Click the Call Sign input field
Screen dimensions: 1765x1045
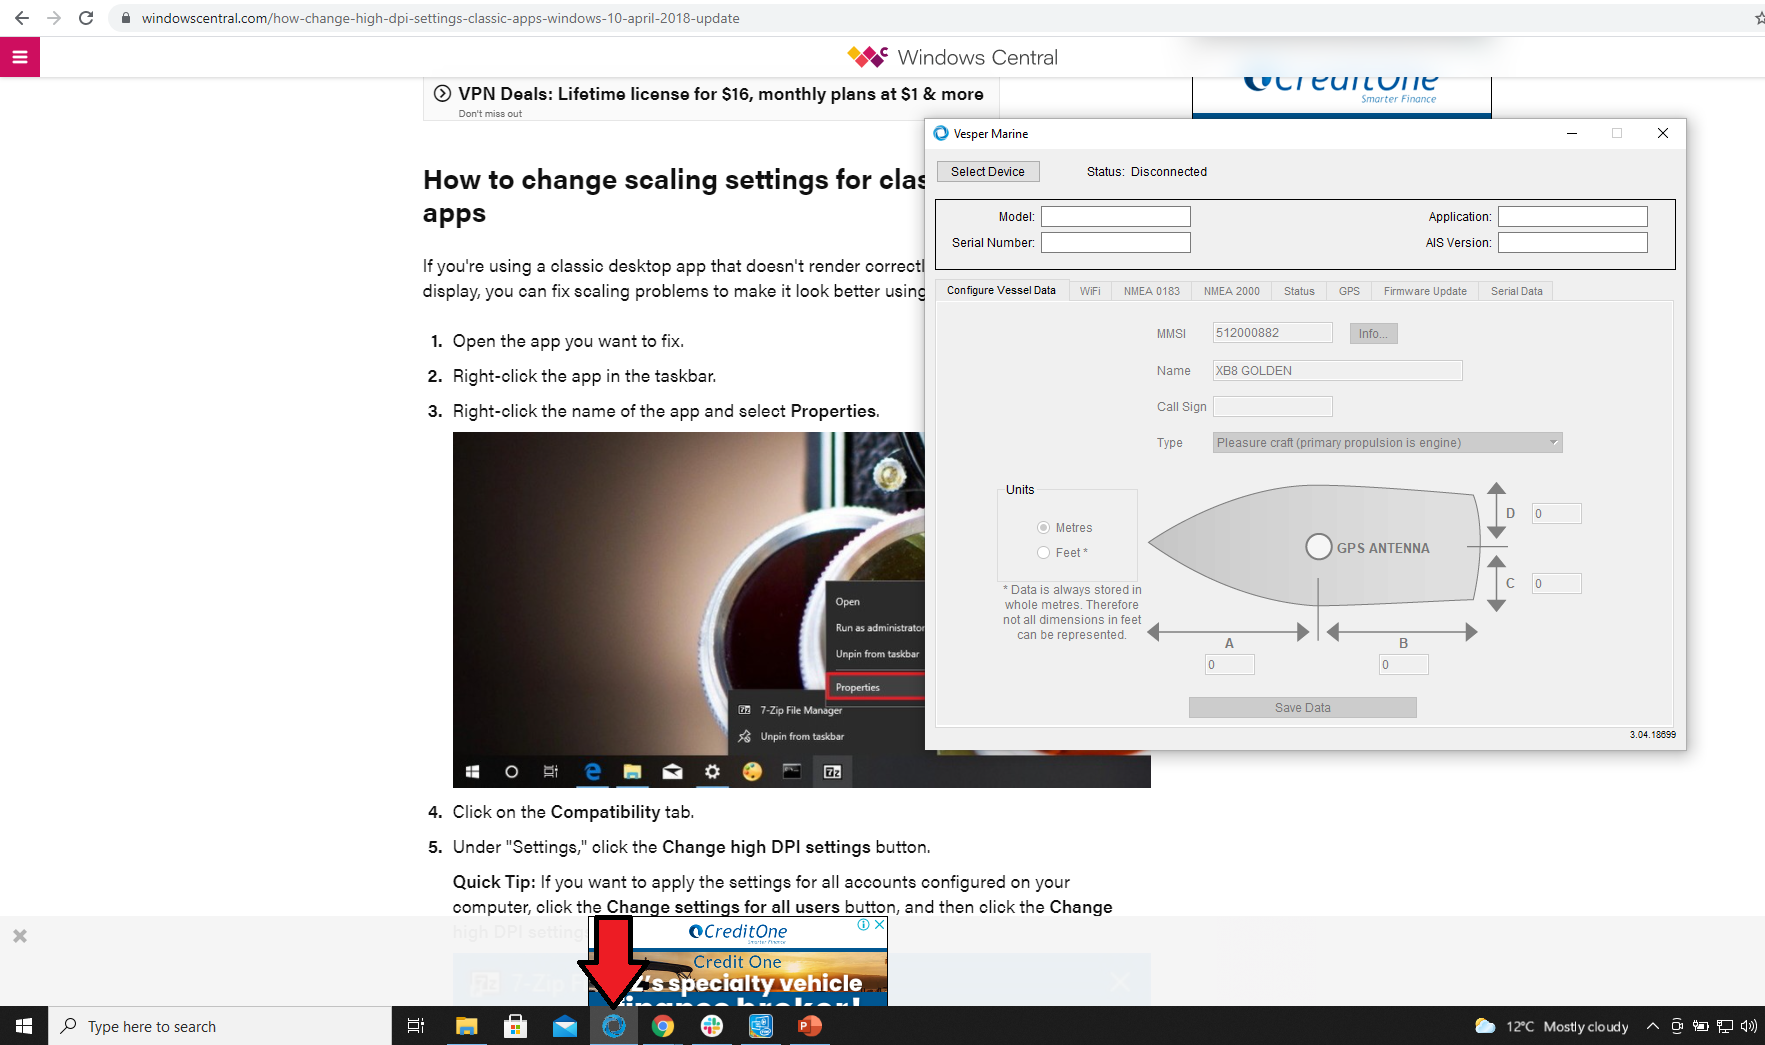1272,406
